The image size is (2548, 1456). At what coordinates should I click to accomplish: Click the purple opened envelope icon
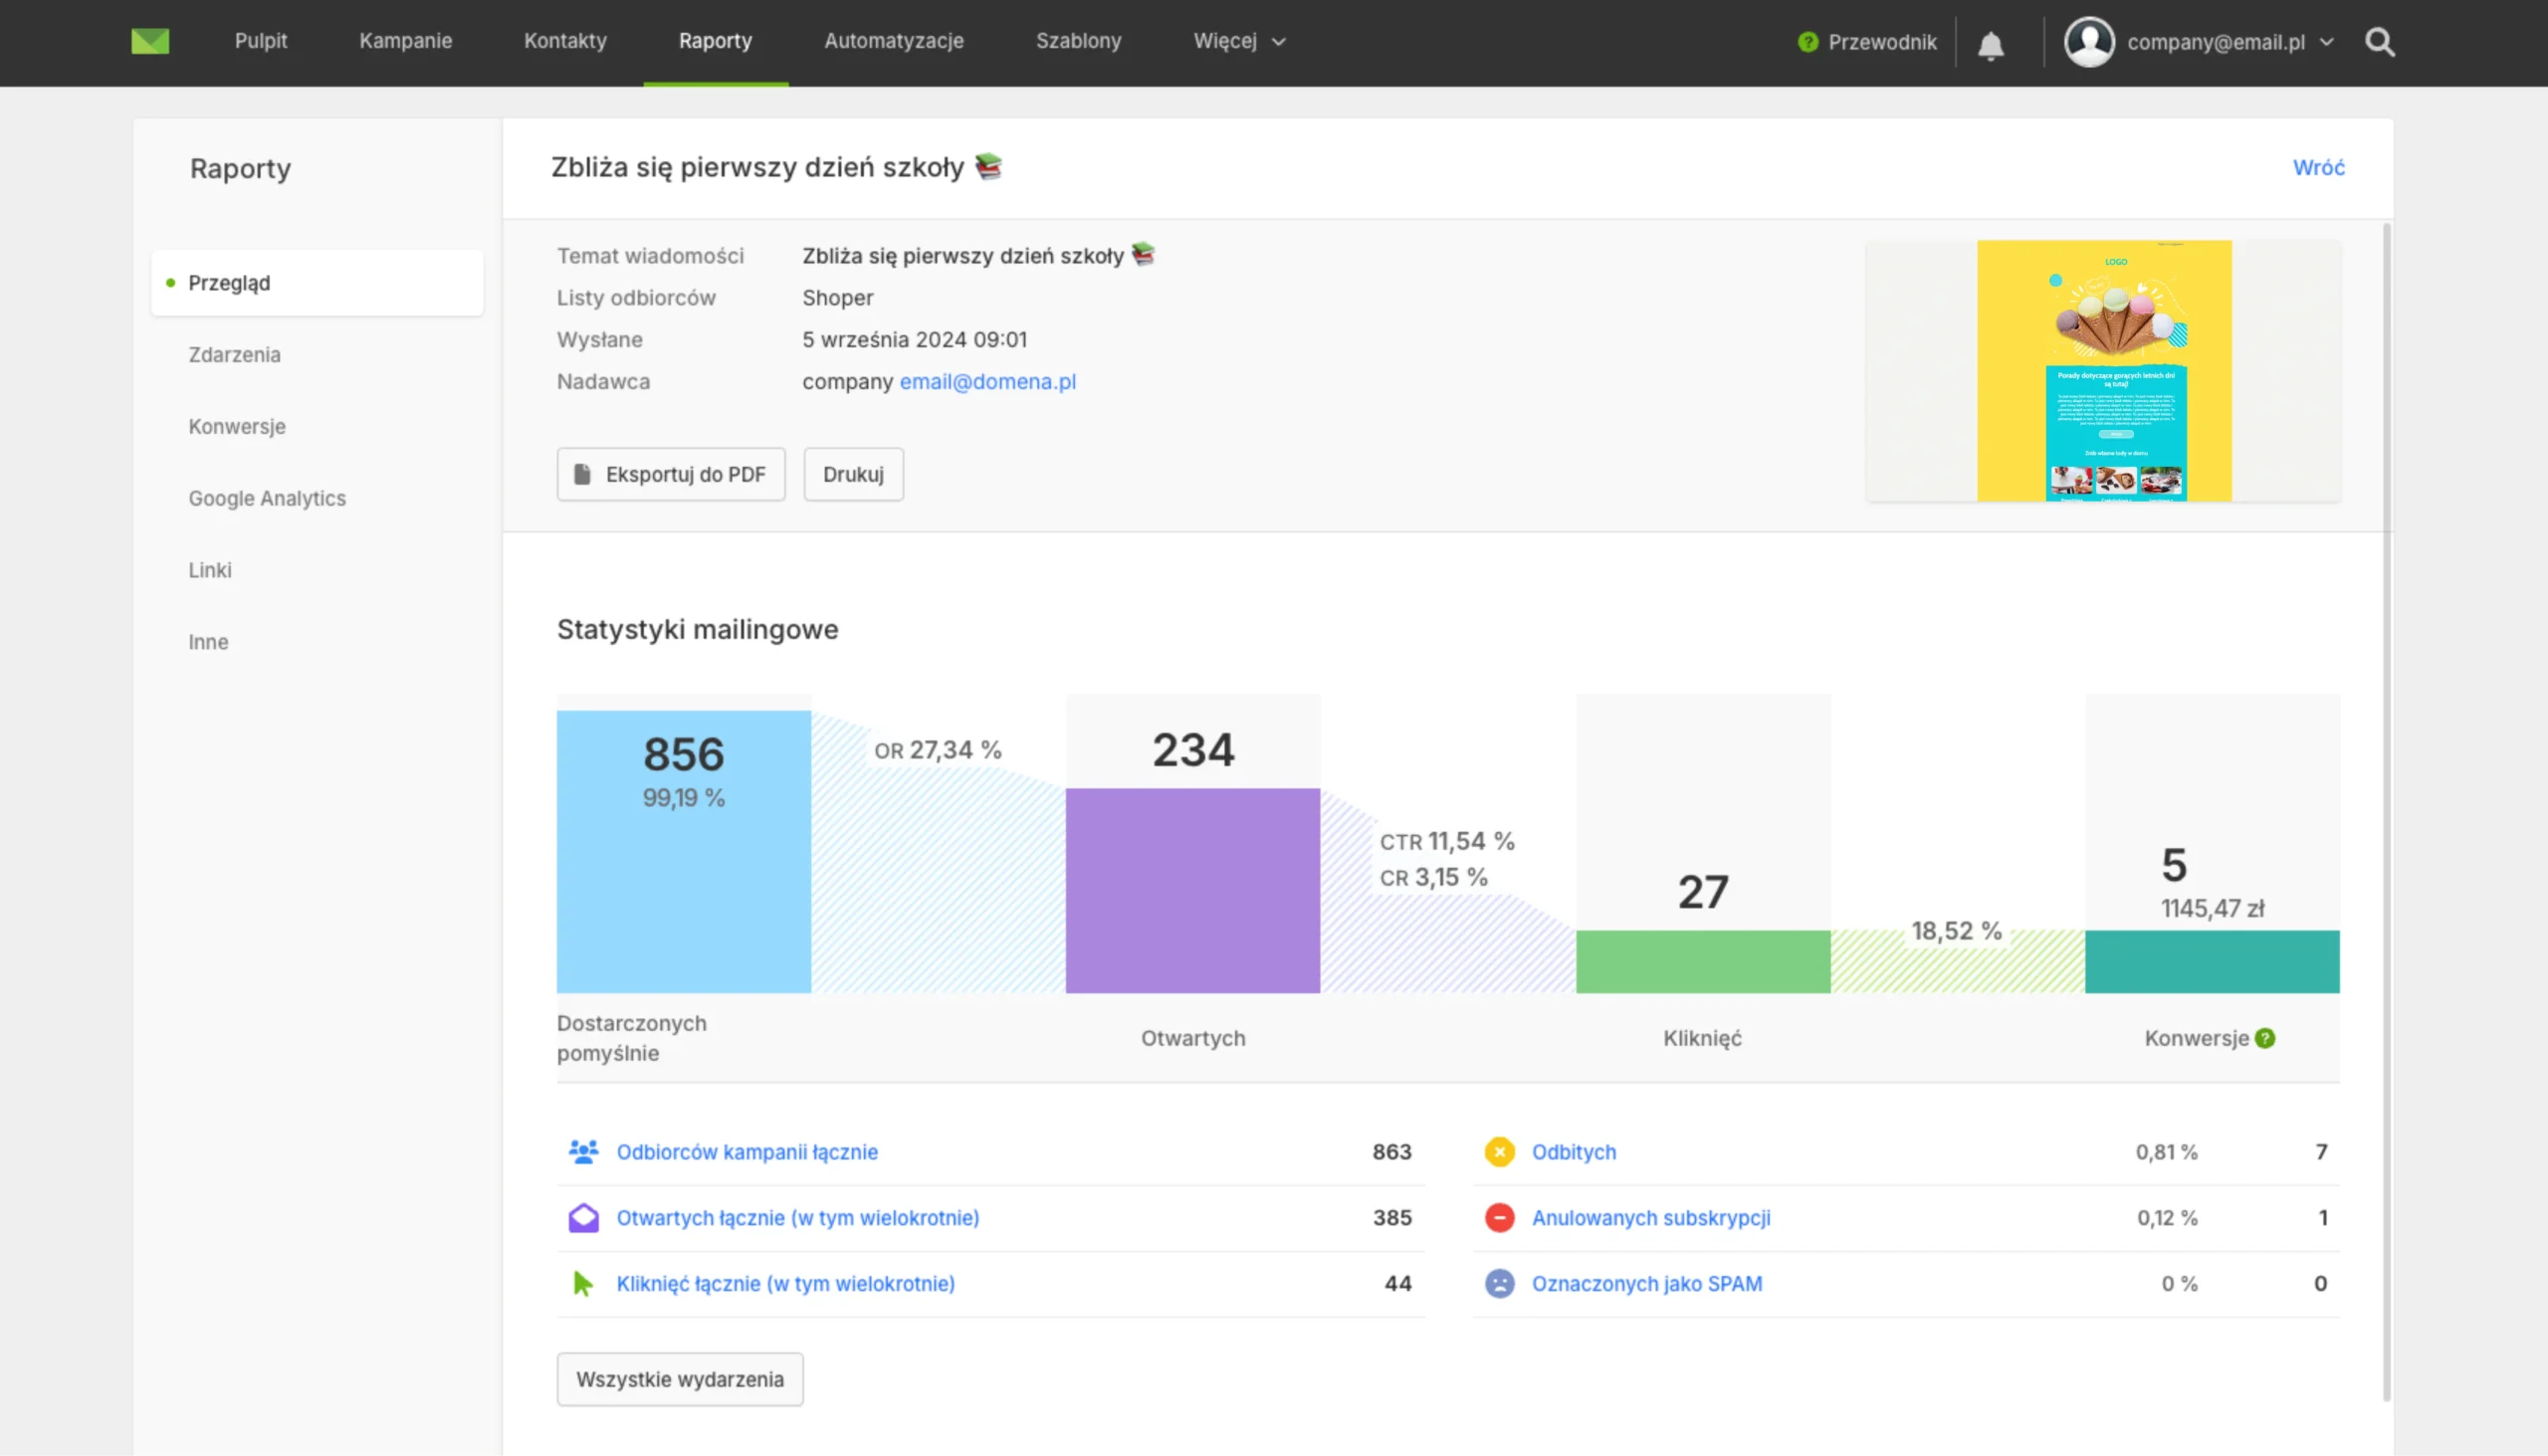pos(583,1218)
